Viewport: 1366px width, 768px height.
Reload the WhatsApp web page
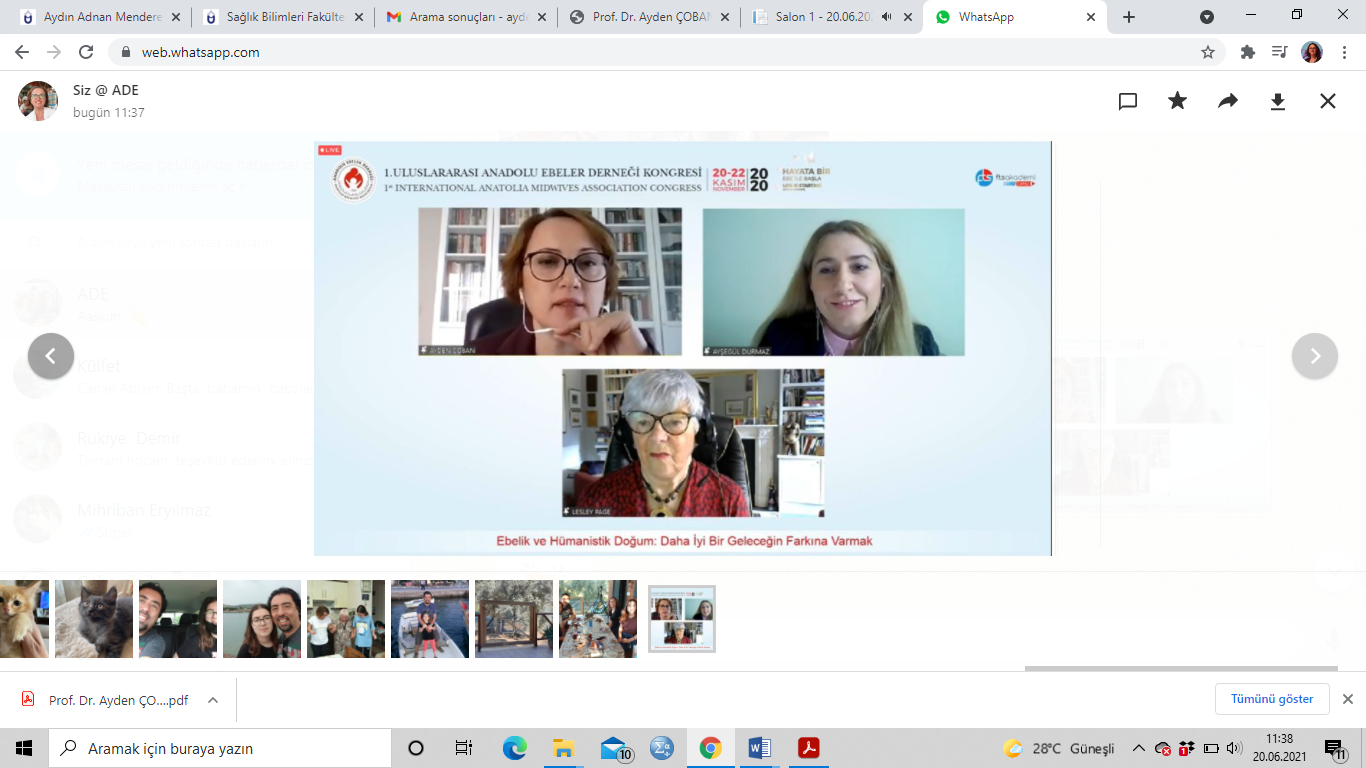click(x=86, y=52)
